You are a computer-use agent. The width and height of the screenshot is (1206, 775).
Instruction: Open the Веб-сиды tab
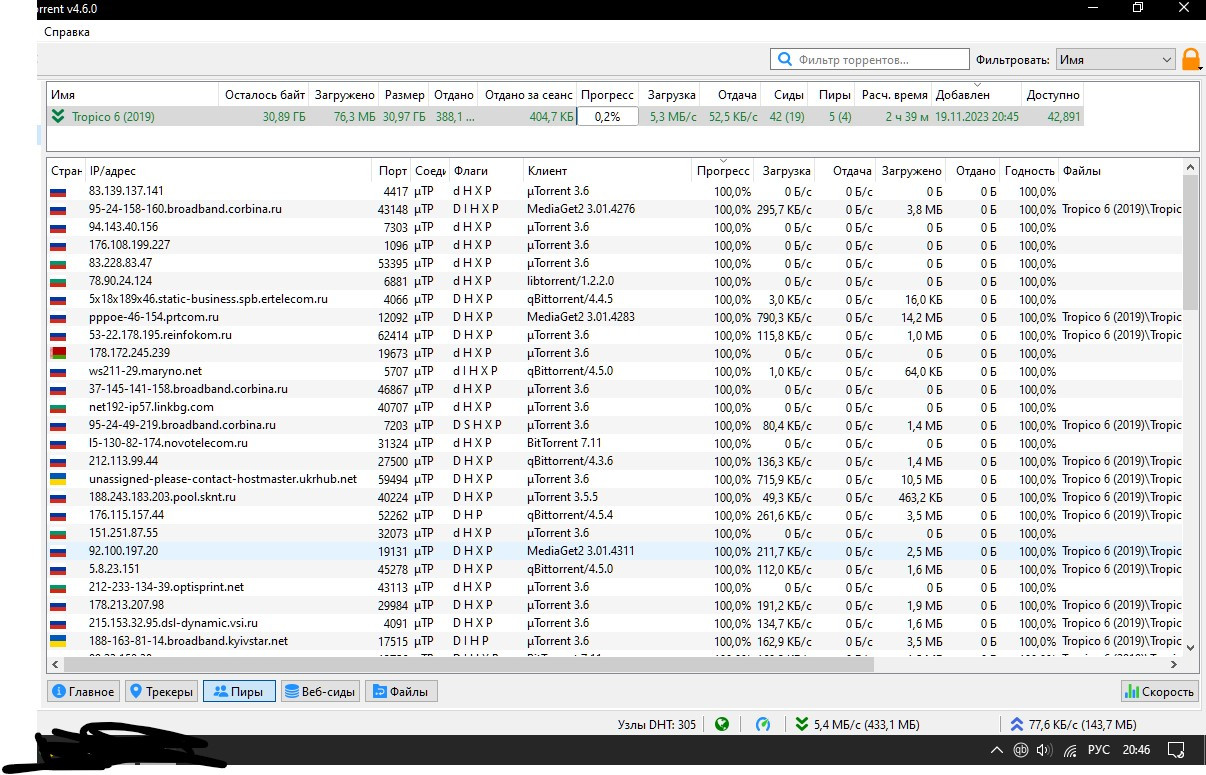click(320, 691)
